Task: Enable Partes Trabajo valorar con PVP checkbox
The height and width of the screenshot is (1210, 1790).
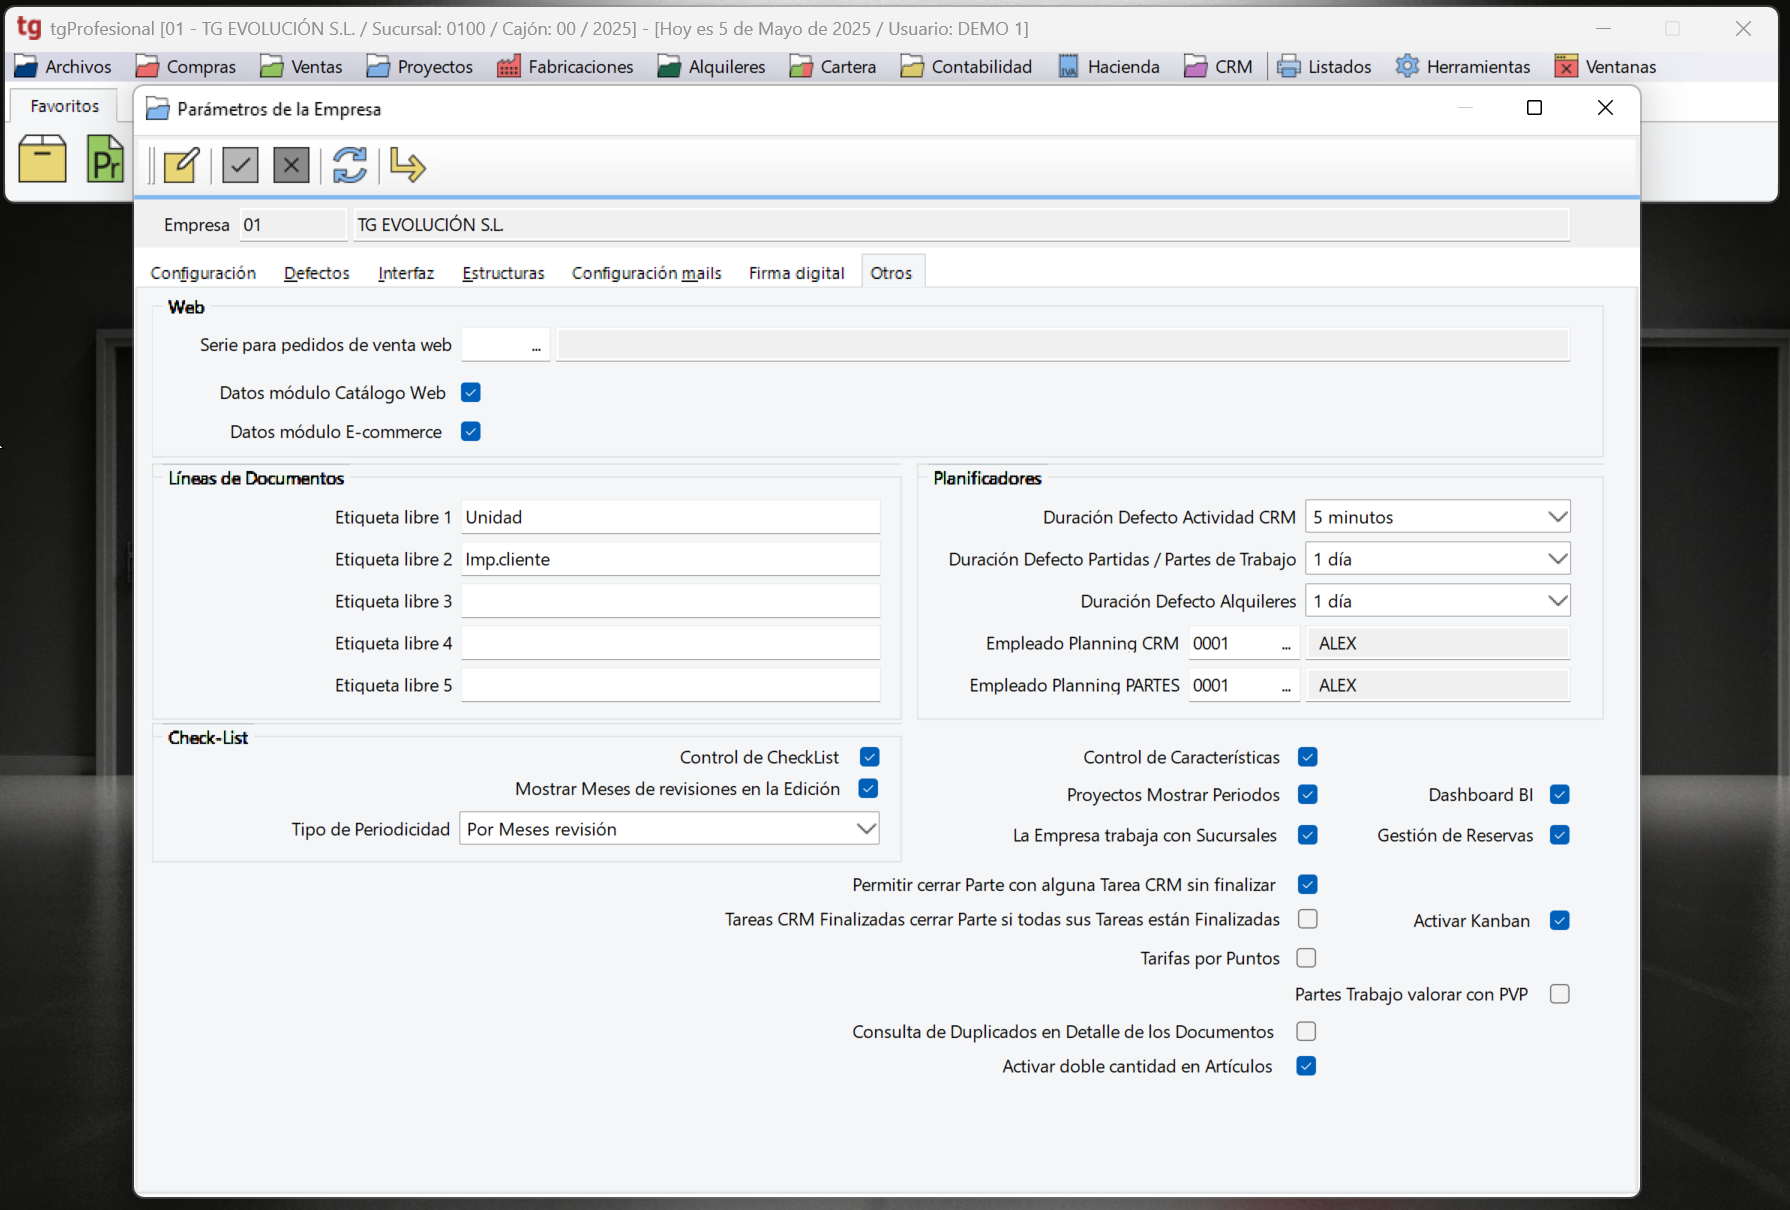Action: pos(1560,994)
